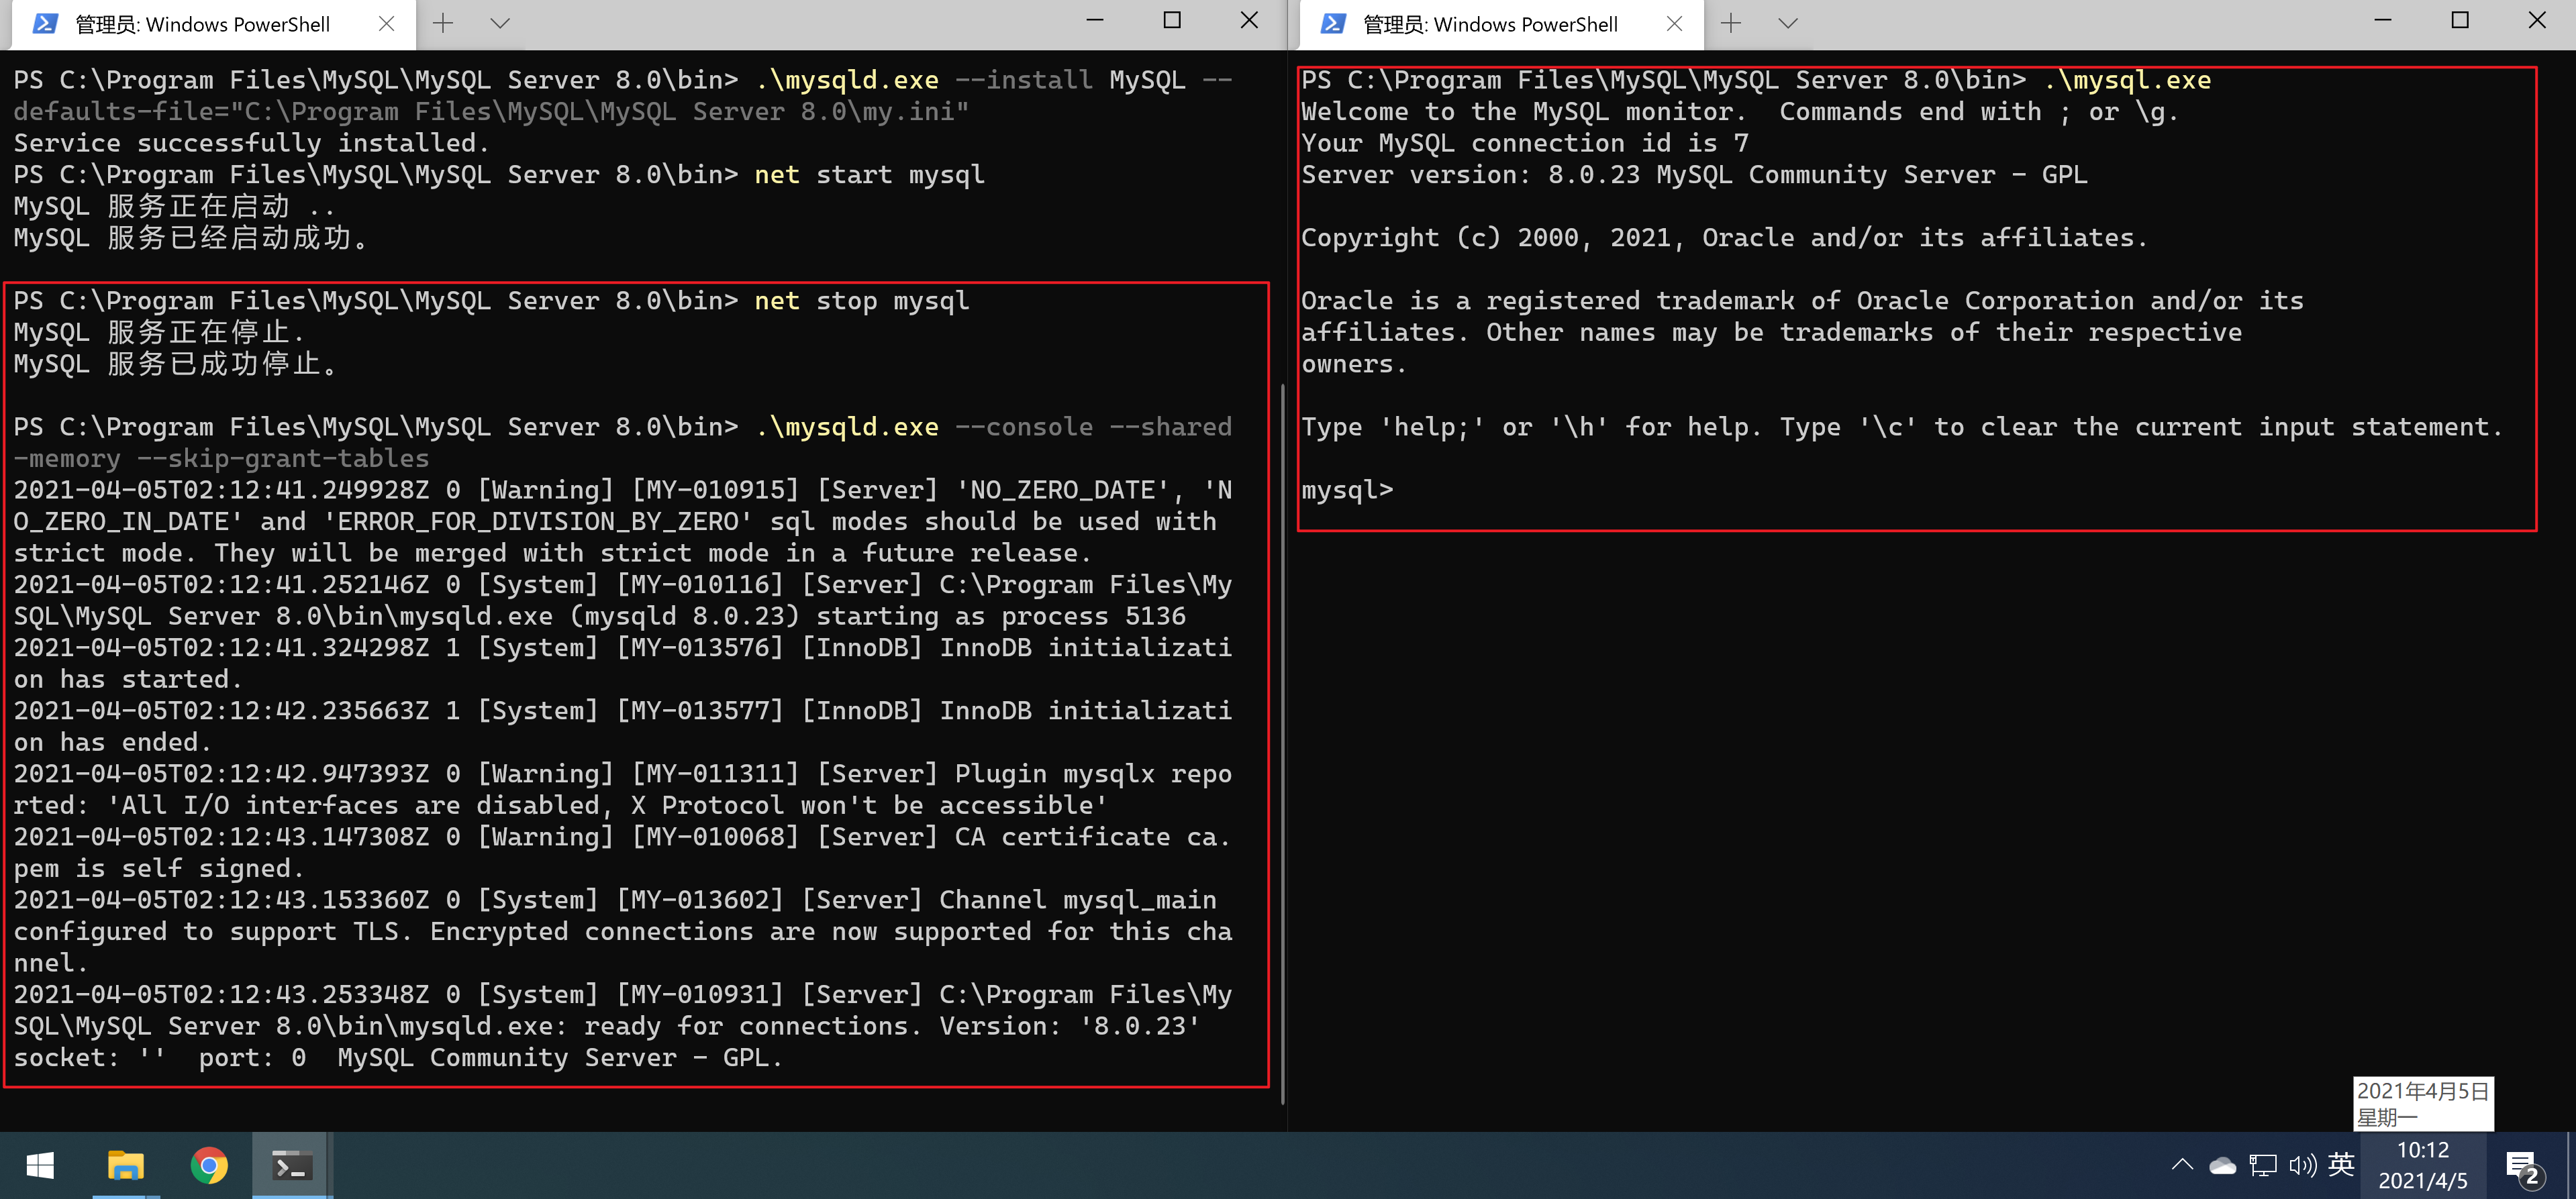Open new tab in right PowerShell window
This screenshot has width=2576, height=1199.
1731,23
